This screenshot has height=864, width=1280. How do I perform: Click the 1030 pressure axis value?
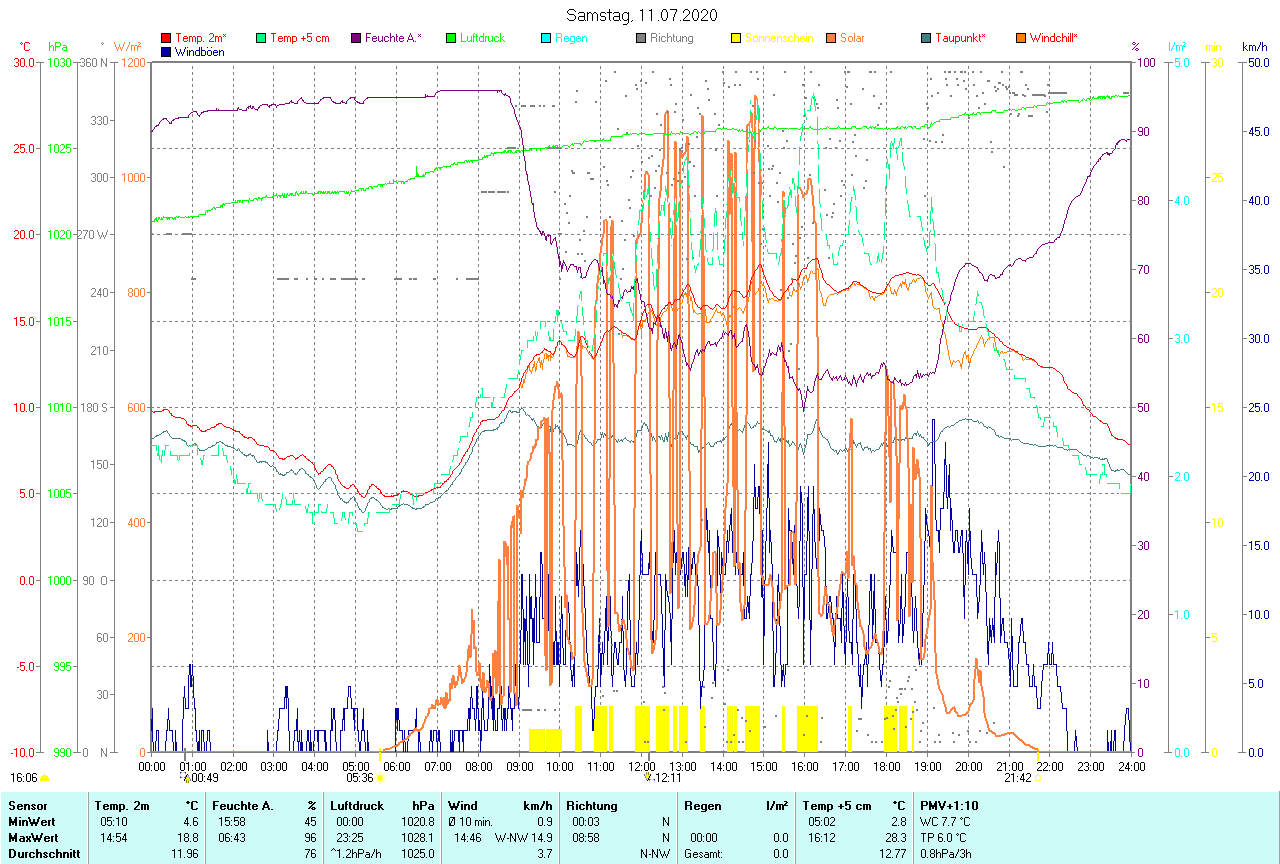[59, 62]
